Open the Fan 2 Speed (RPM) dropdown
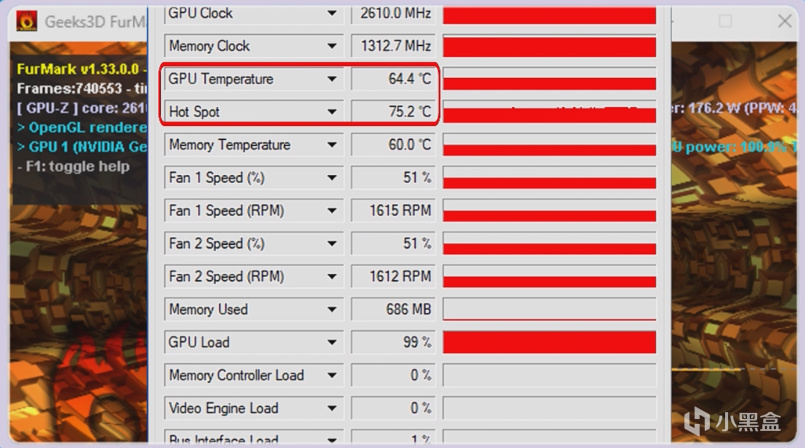 [332, 277]
